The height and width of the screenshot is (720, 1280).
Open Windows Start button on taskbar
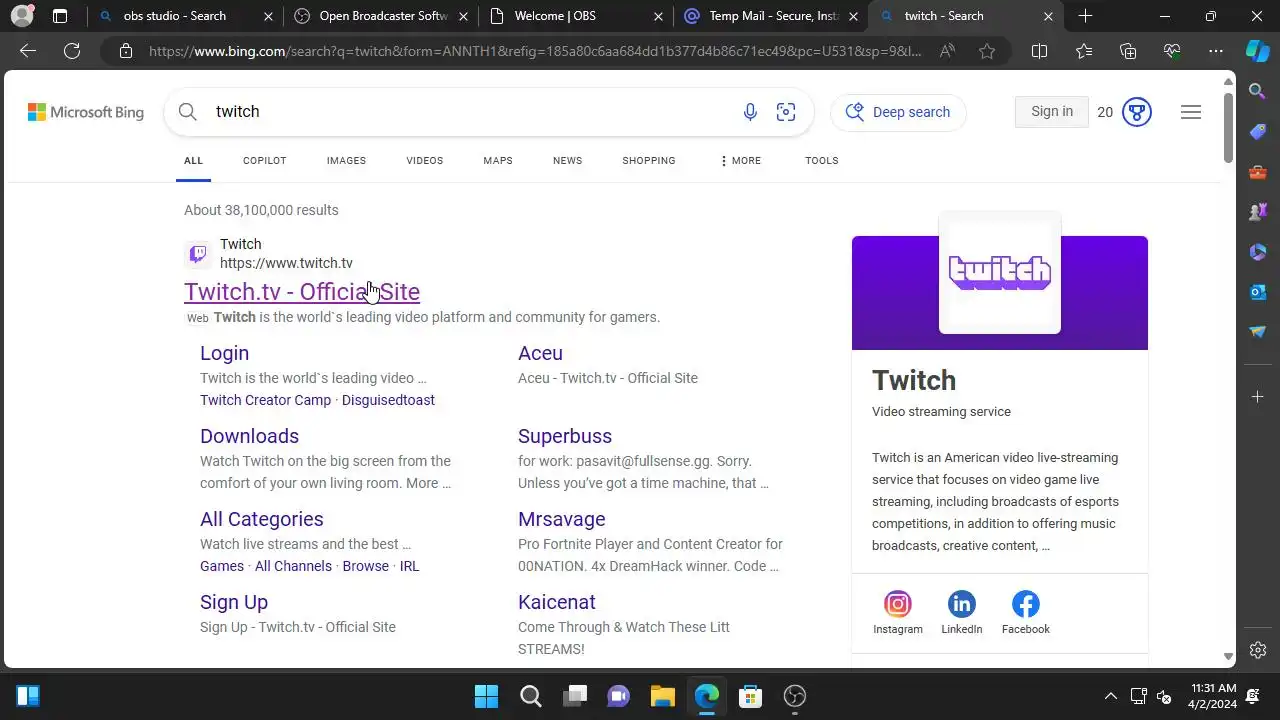(487, 696)
